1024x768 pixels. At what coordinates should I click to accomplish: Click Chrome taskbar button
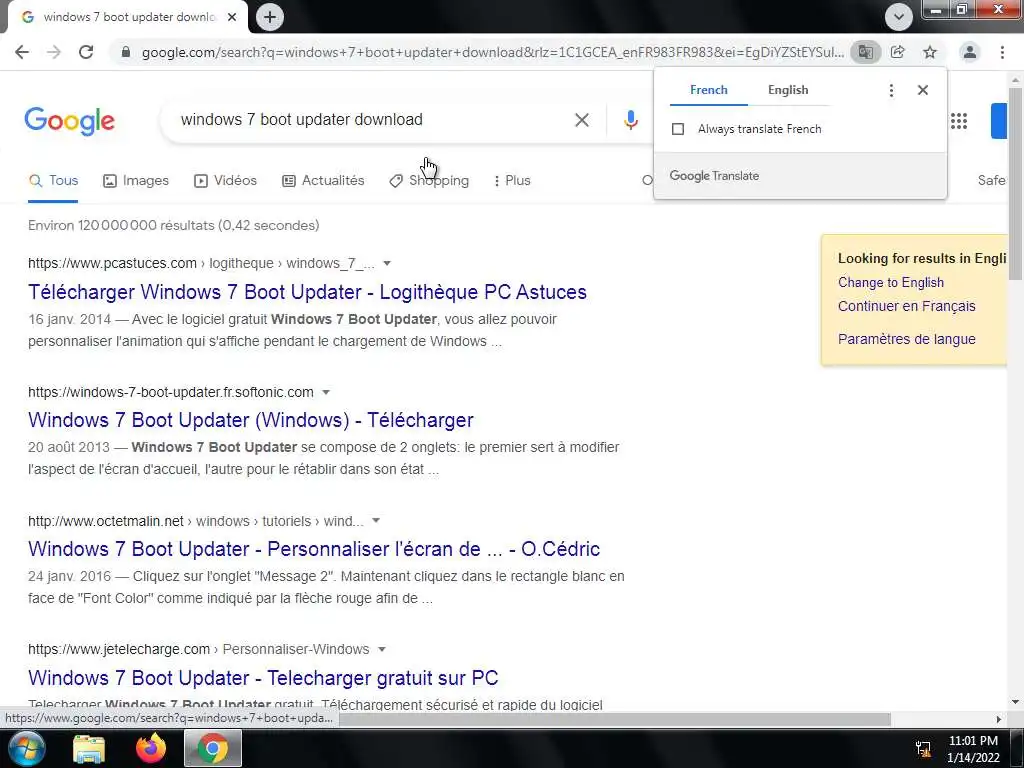213,748
